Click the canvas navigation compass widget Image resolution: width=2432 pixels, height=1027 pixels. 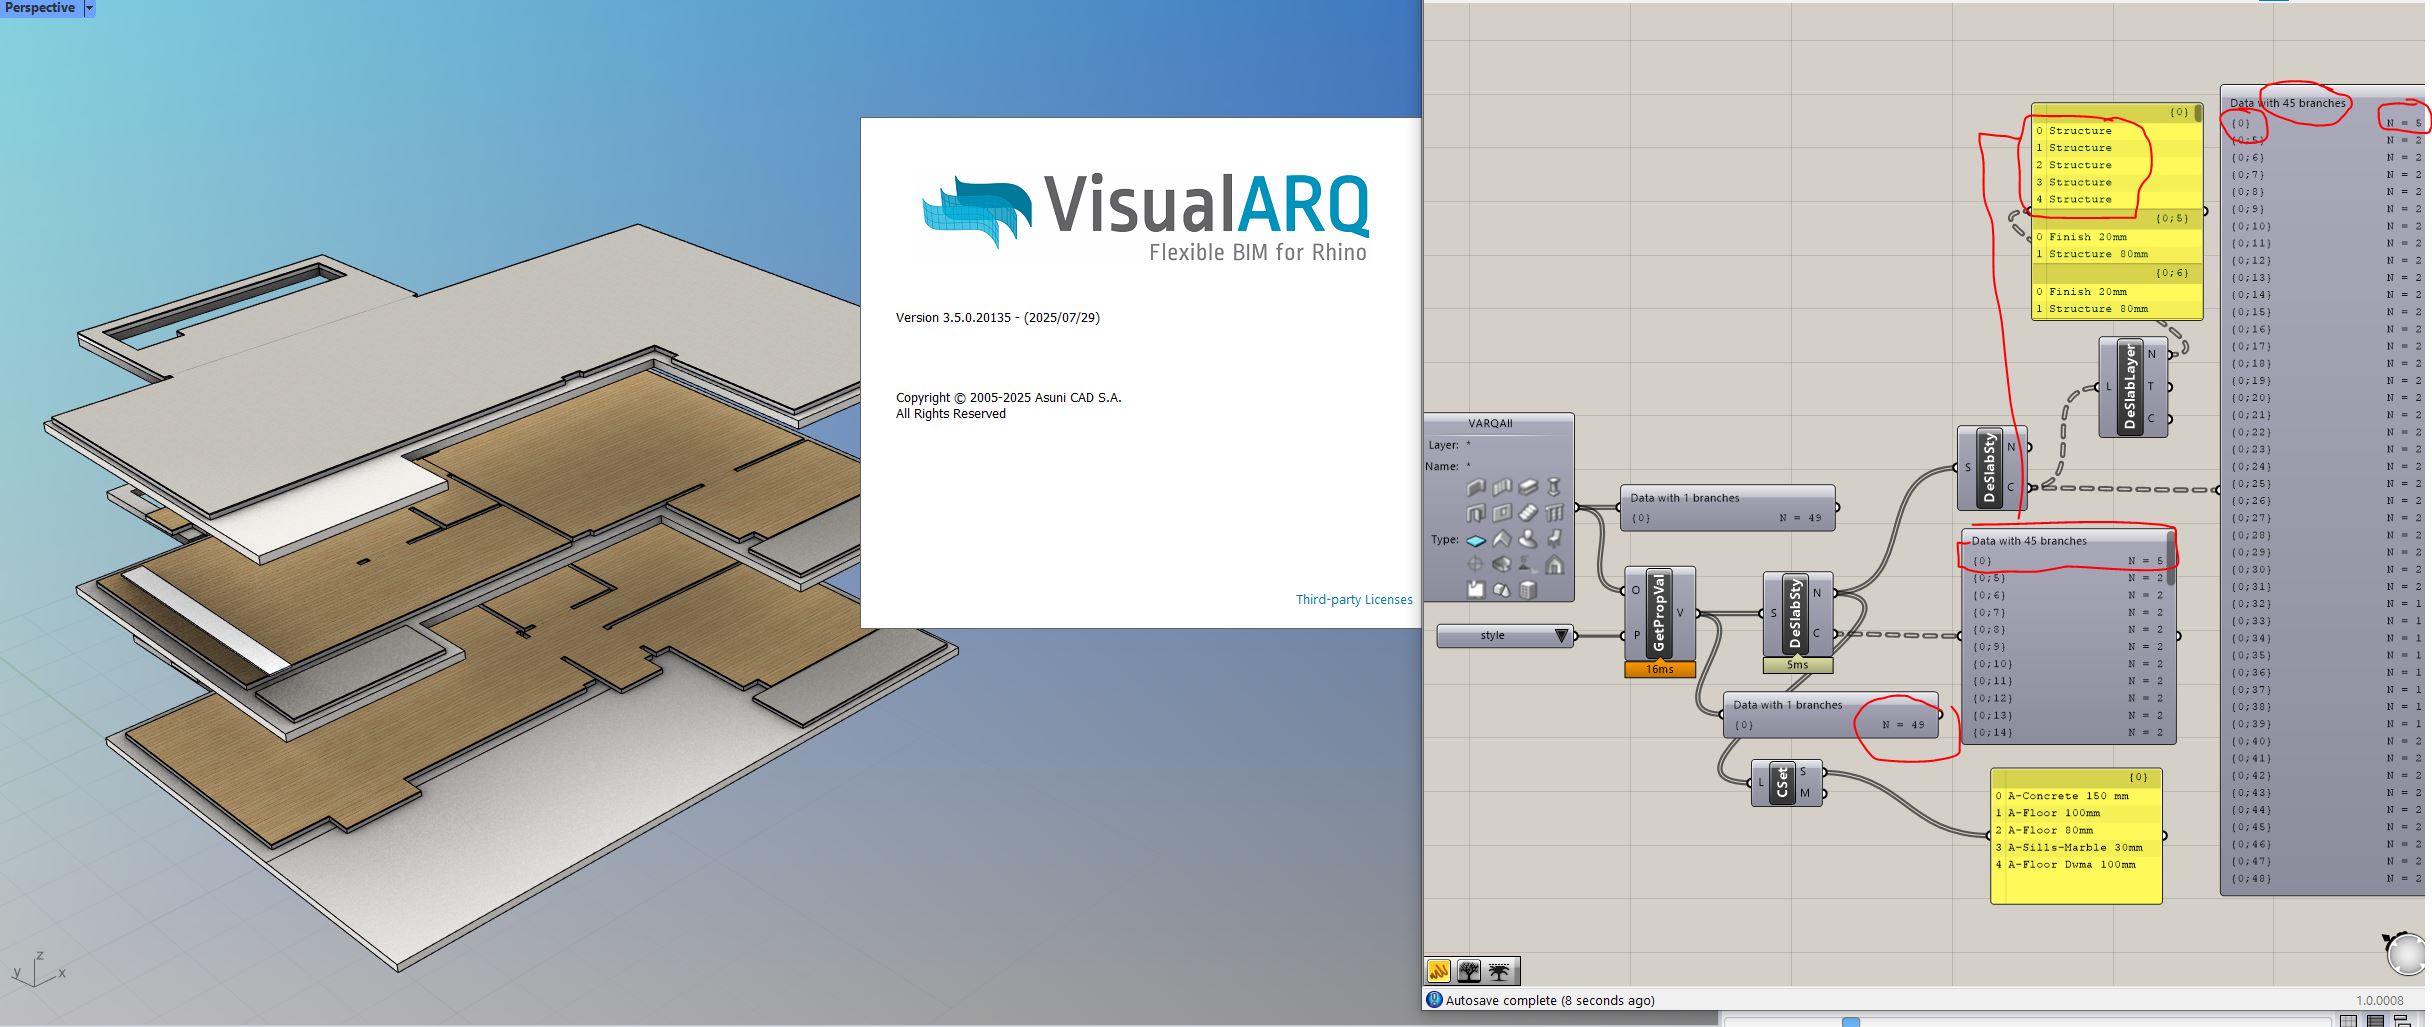[x=2407, y=954]
